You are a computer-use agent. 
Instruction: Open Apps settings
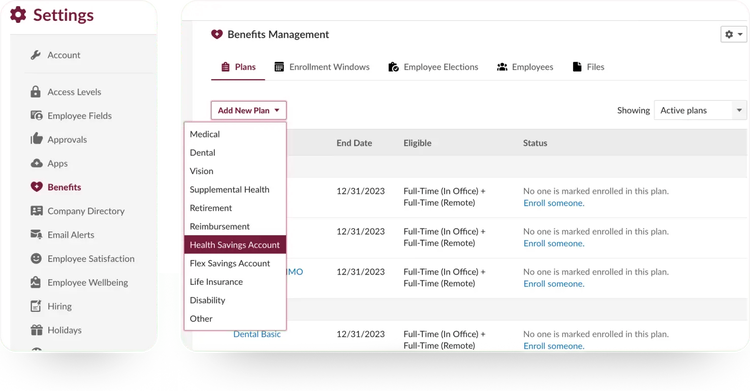[57, 163]
